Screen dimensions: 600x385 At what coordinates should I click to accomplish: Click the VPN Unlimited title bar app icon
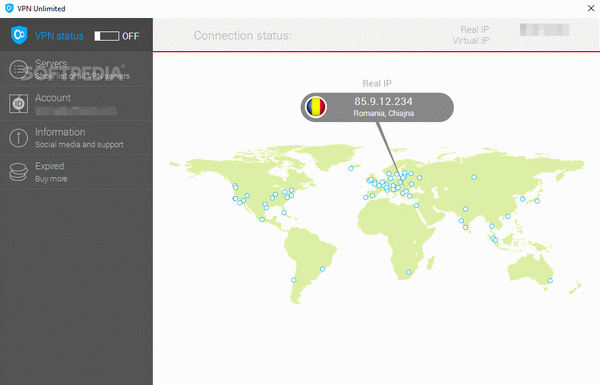(9, 8)
